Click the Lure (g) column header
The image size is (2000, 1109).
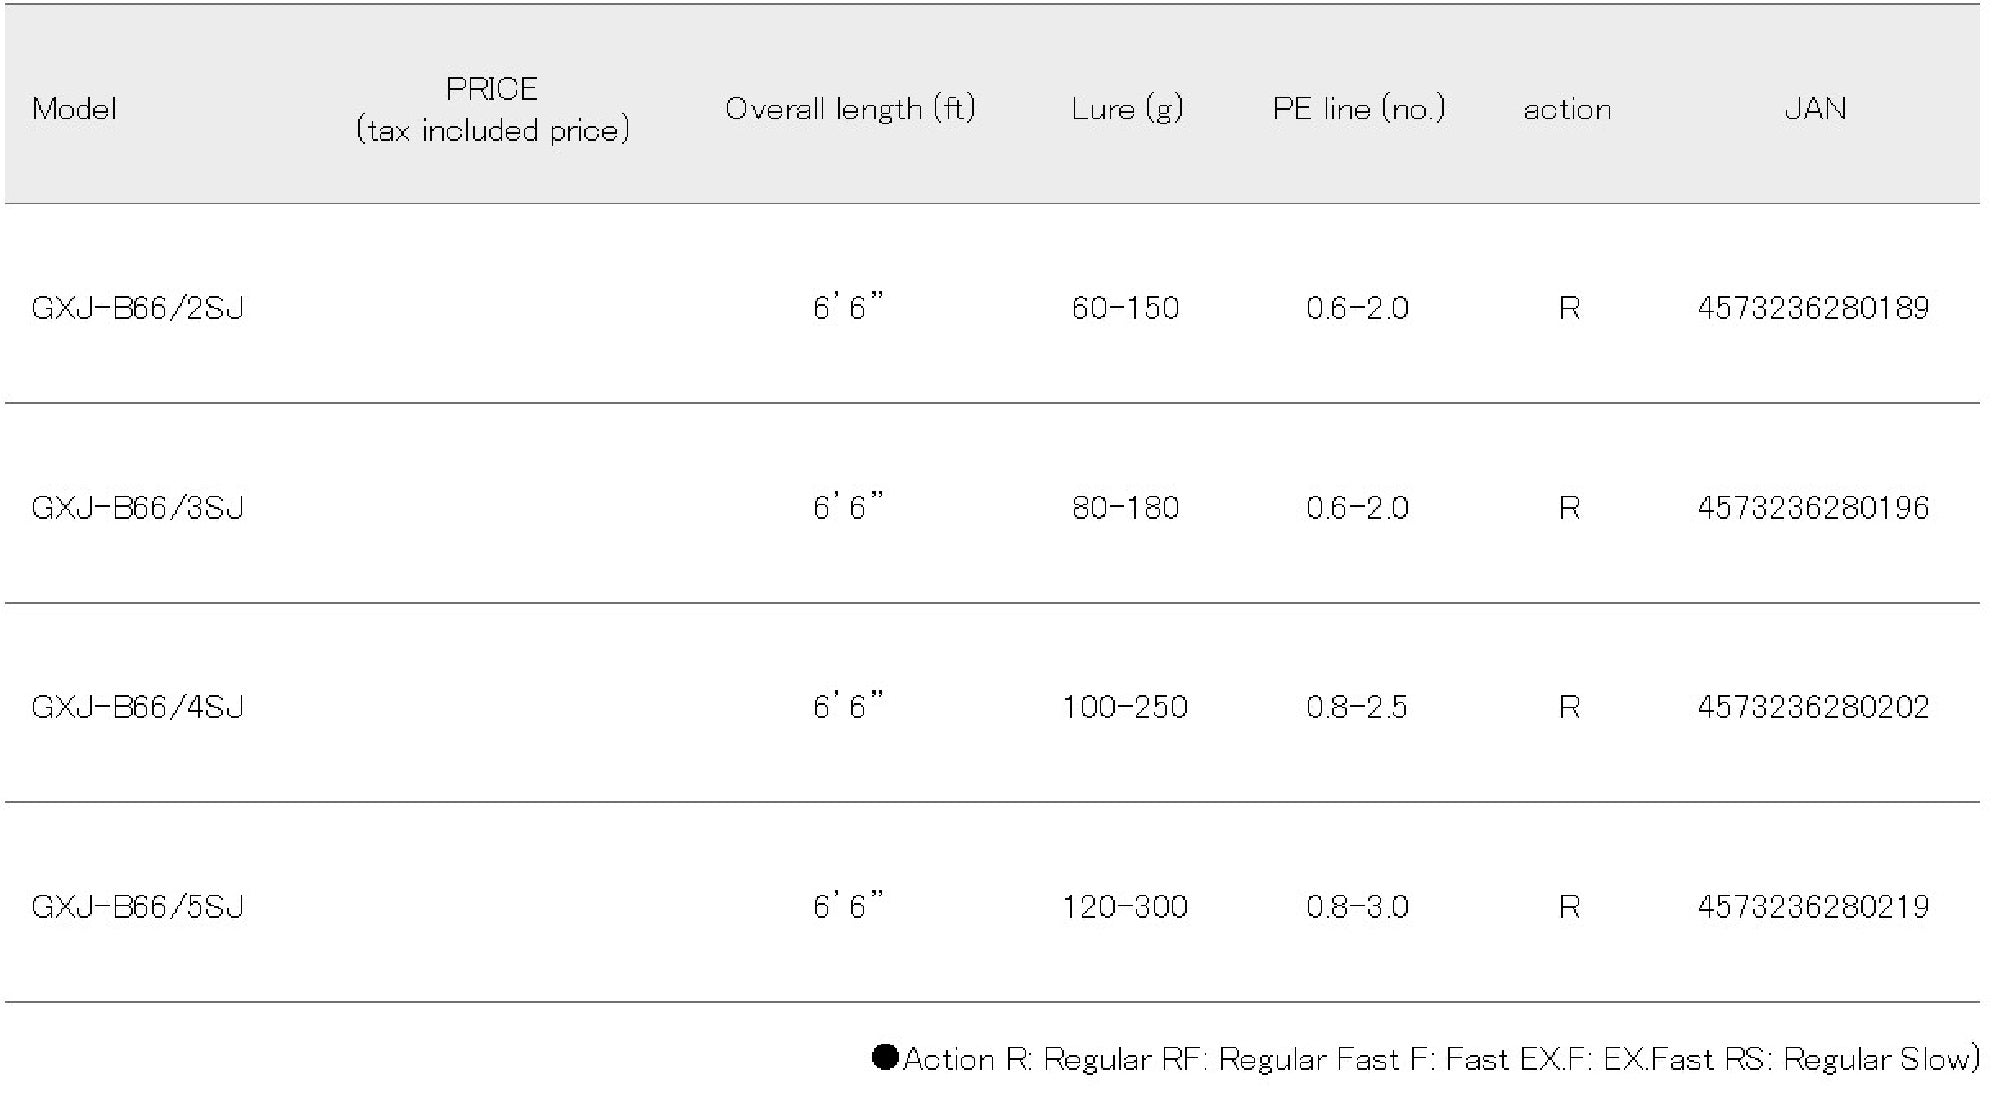coord(1127,109)
